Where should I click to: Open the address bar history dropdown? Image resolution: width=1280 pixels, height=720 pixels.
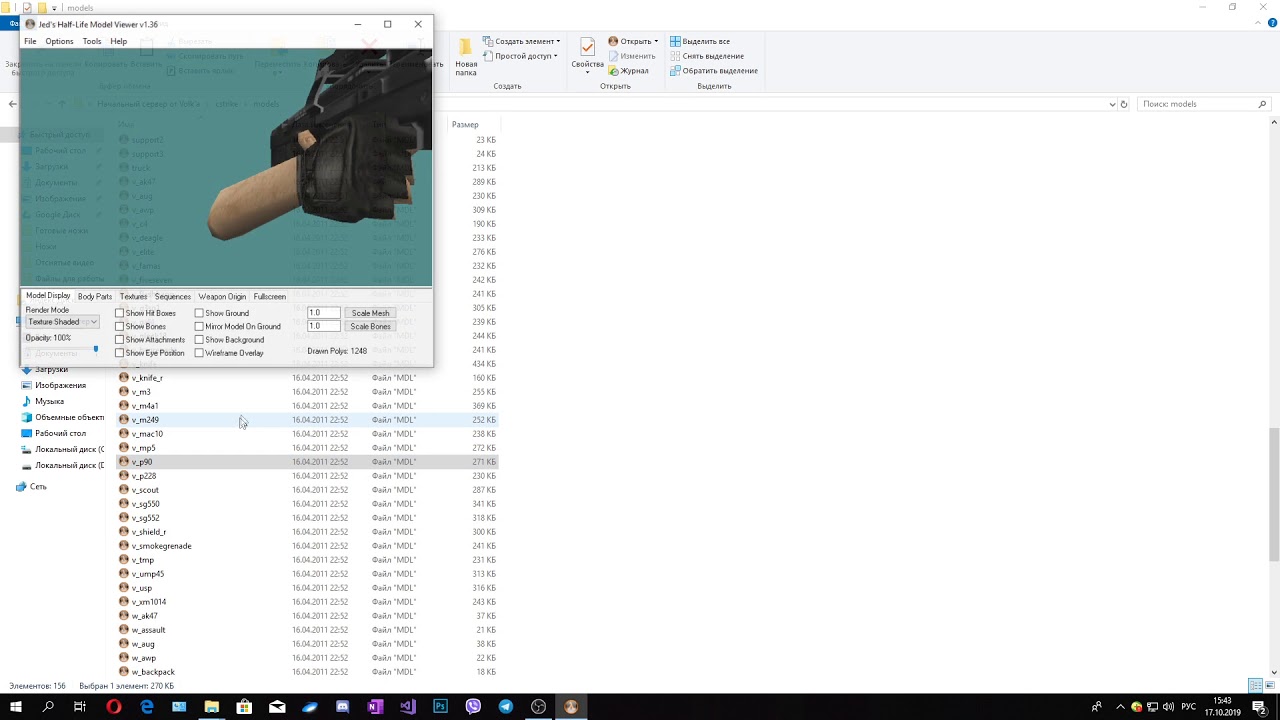(1112, 104)
